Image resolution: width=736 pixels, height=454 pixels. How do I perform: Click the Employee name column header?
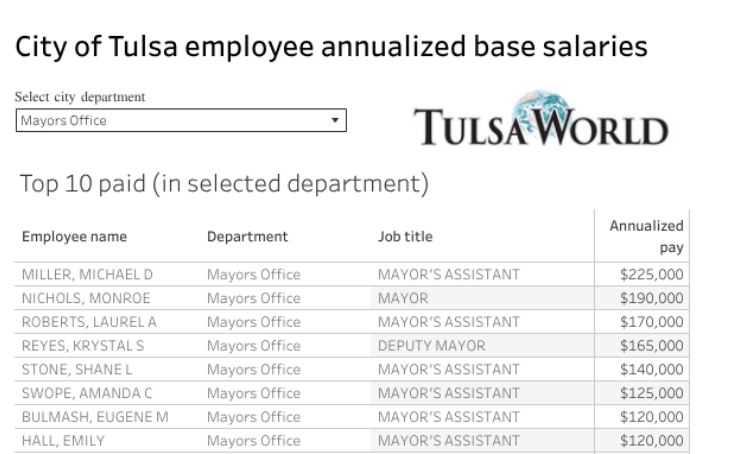coord(75,237)
